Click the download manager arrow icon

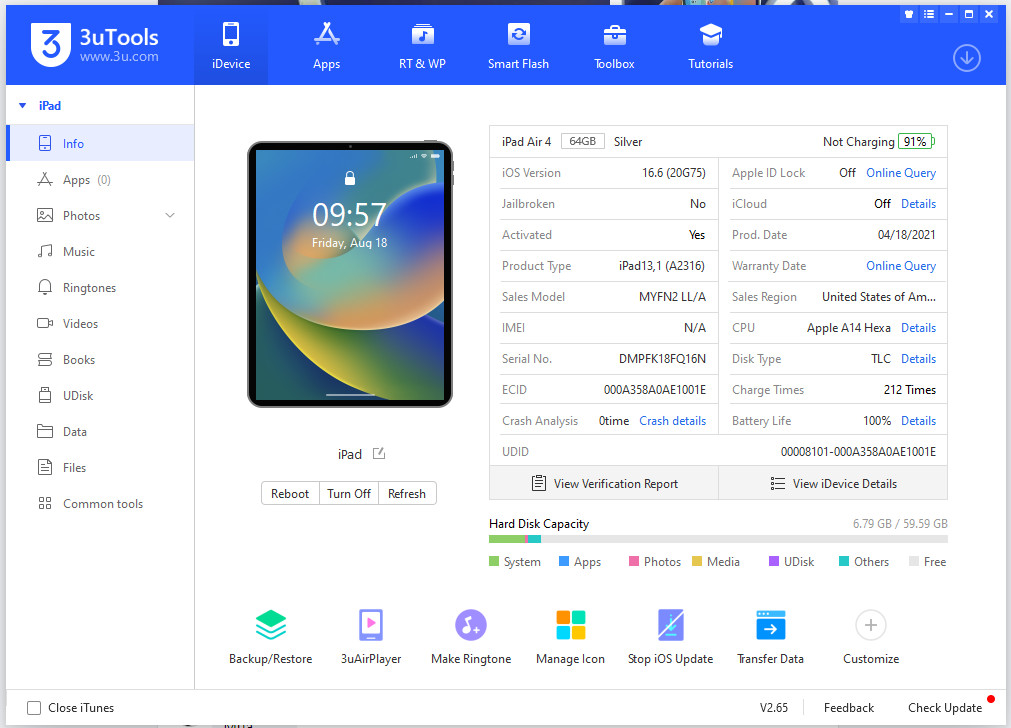click(x=967, y=59)
